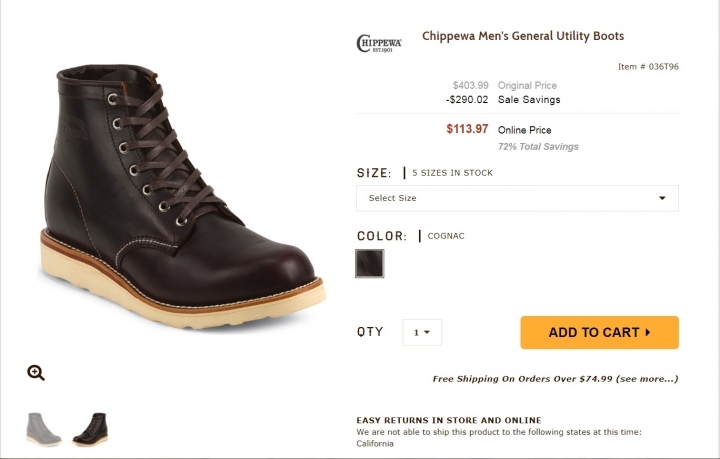Open the quantity dropdown showing 1
This screenshot has width=720, height=459.
tap(422, 332)
